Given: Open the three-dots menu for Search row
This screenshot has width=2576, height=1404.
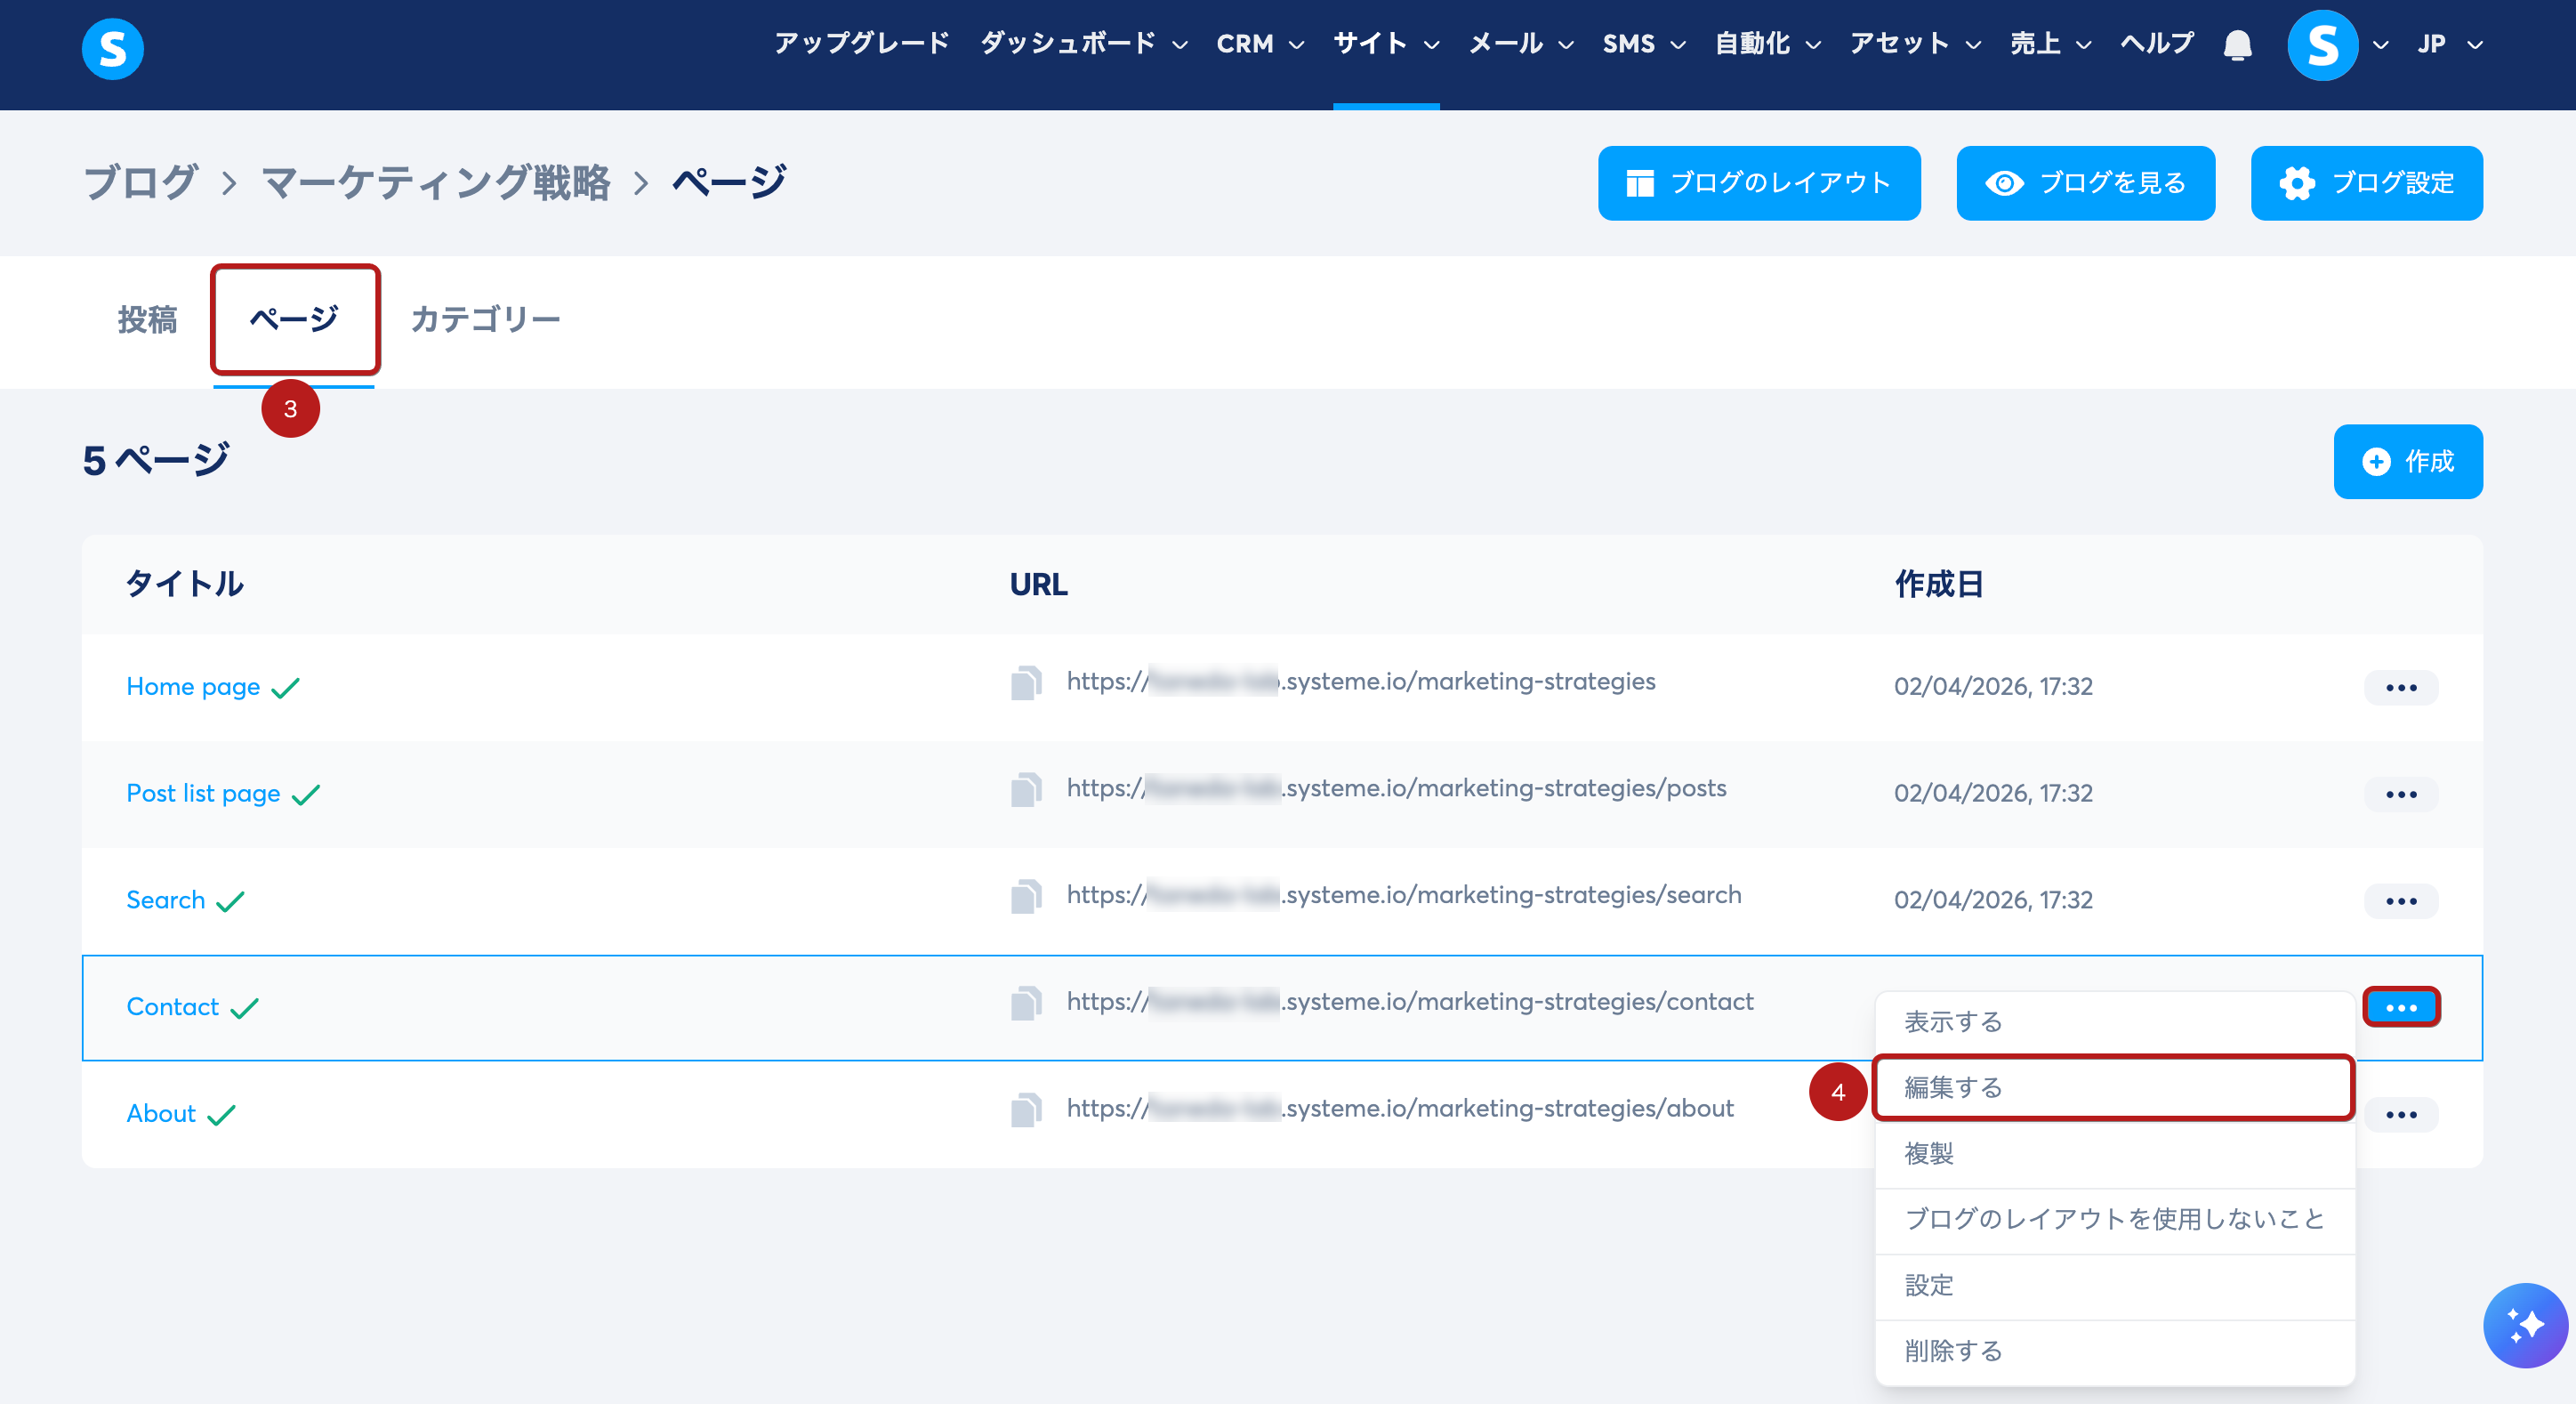Looking at the screenshot, I should [x=2400, y=901].
